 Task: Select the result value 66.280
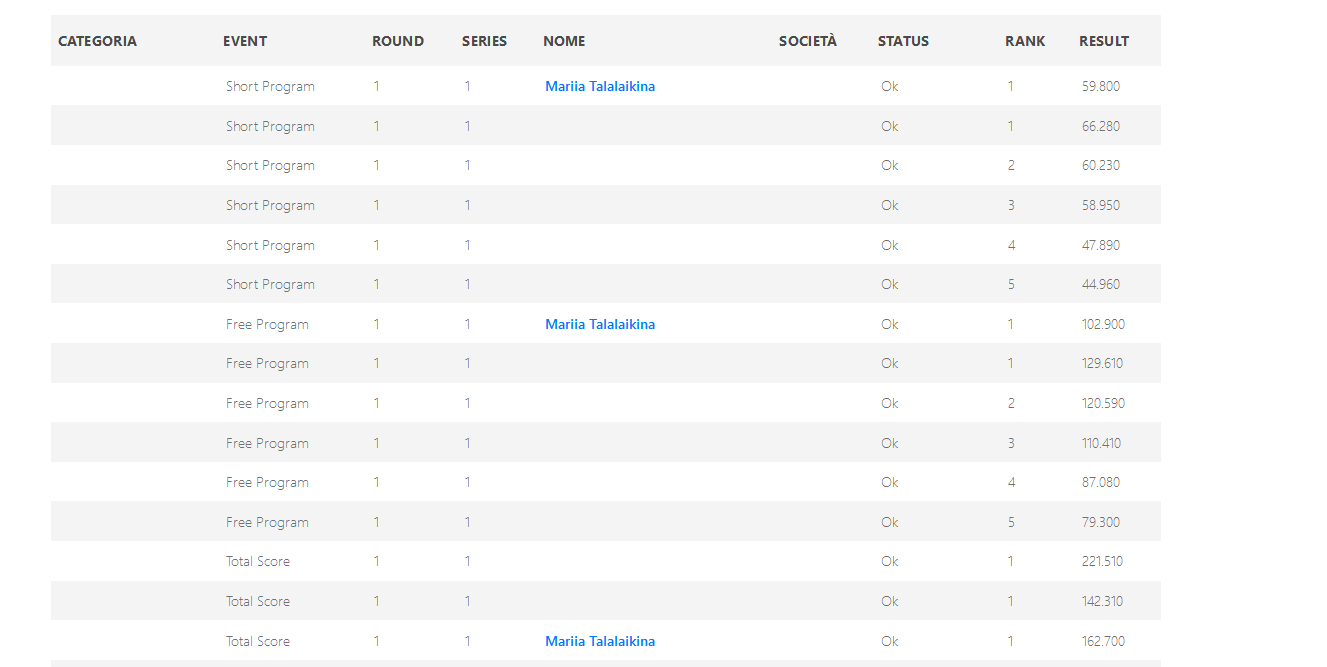click(1101, 126)
